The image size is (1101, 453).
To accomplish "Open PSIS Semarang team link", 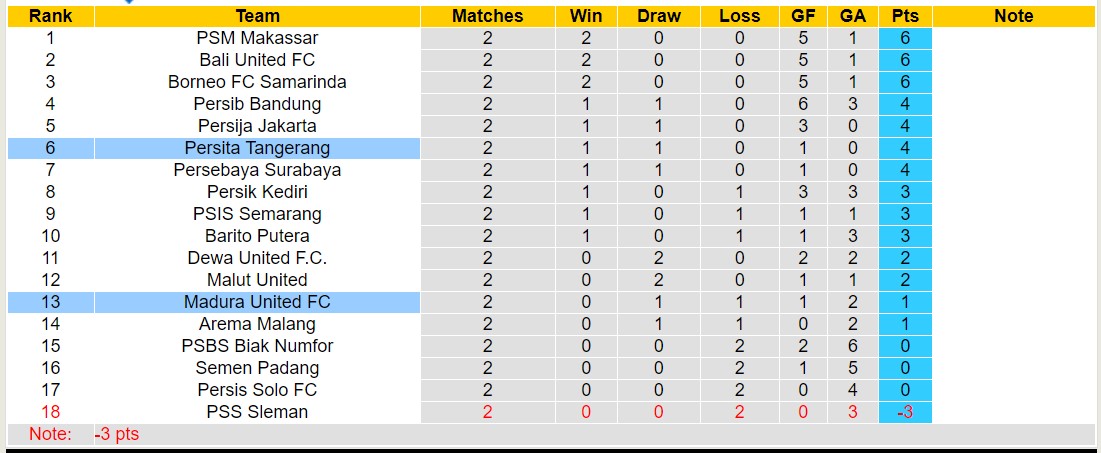I will (x=257, y=214).
